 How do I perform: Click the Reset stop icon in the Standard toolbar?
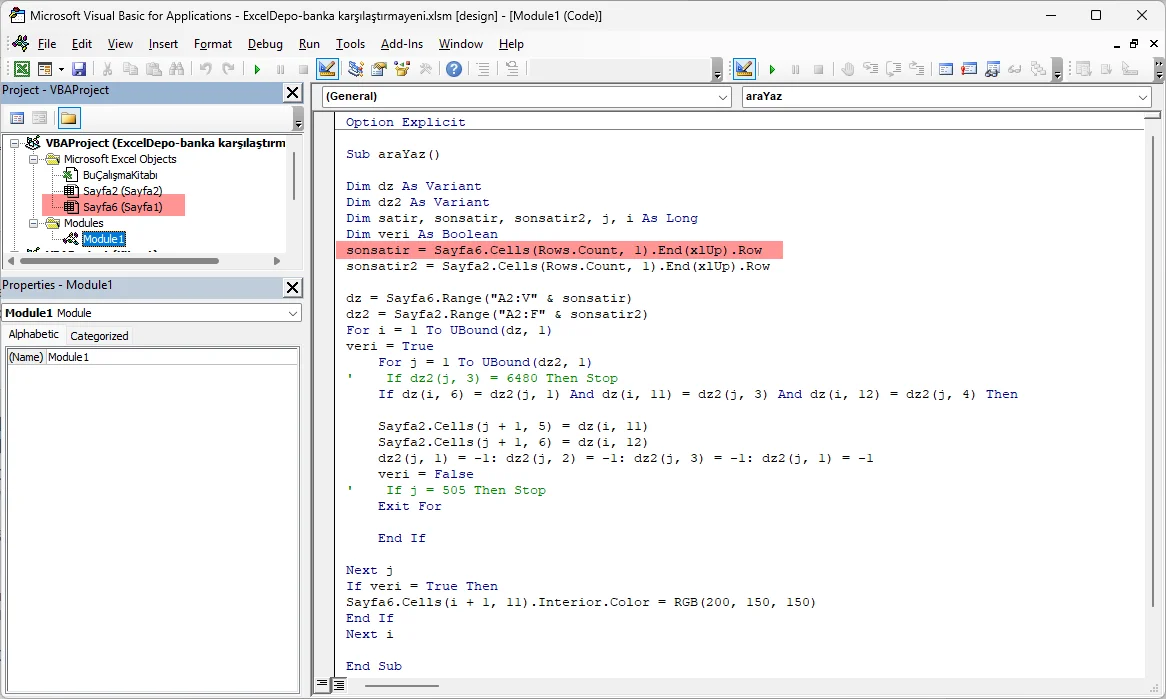(303, 69)
